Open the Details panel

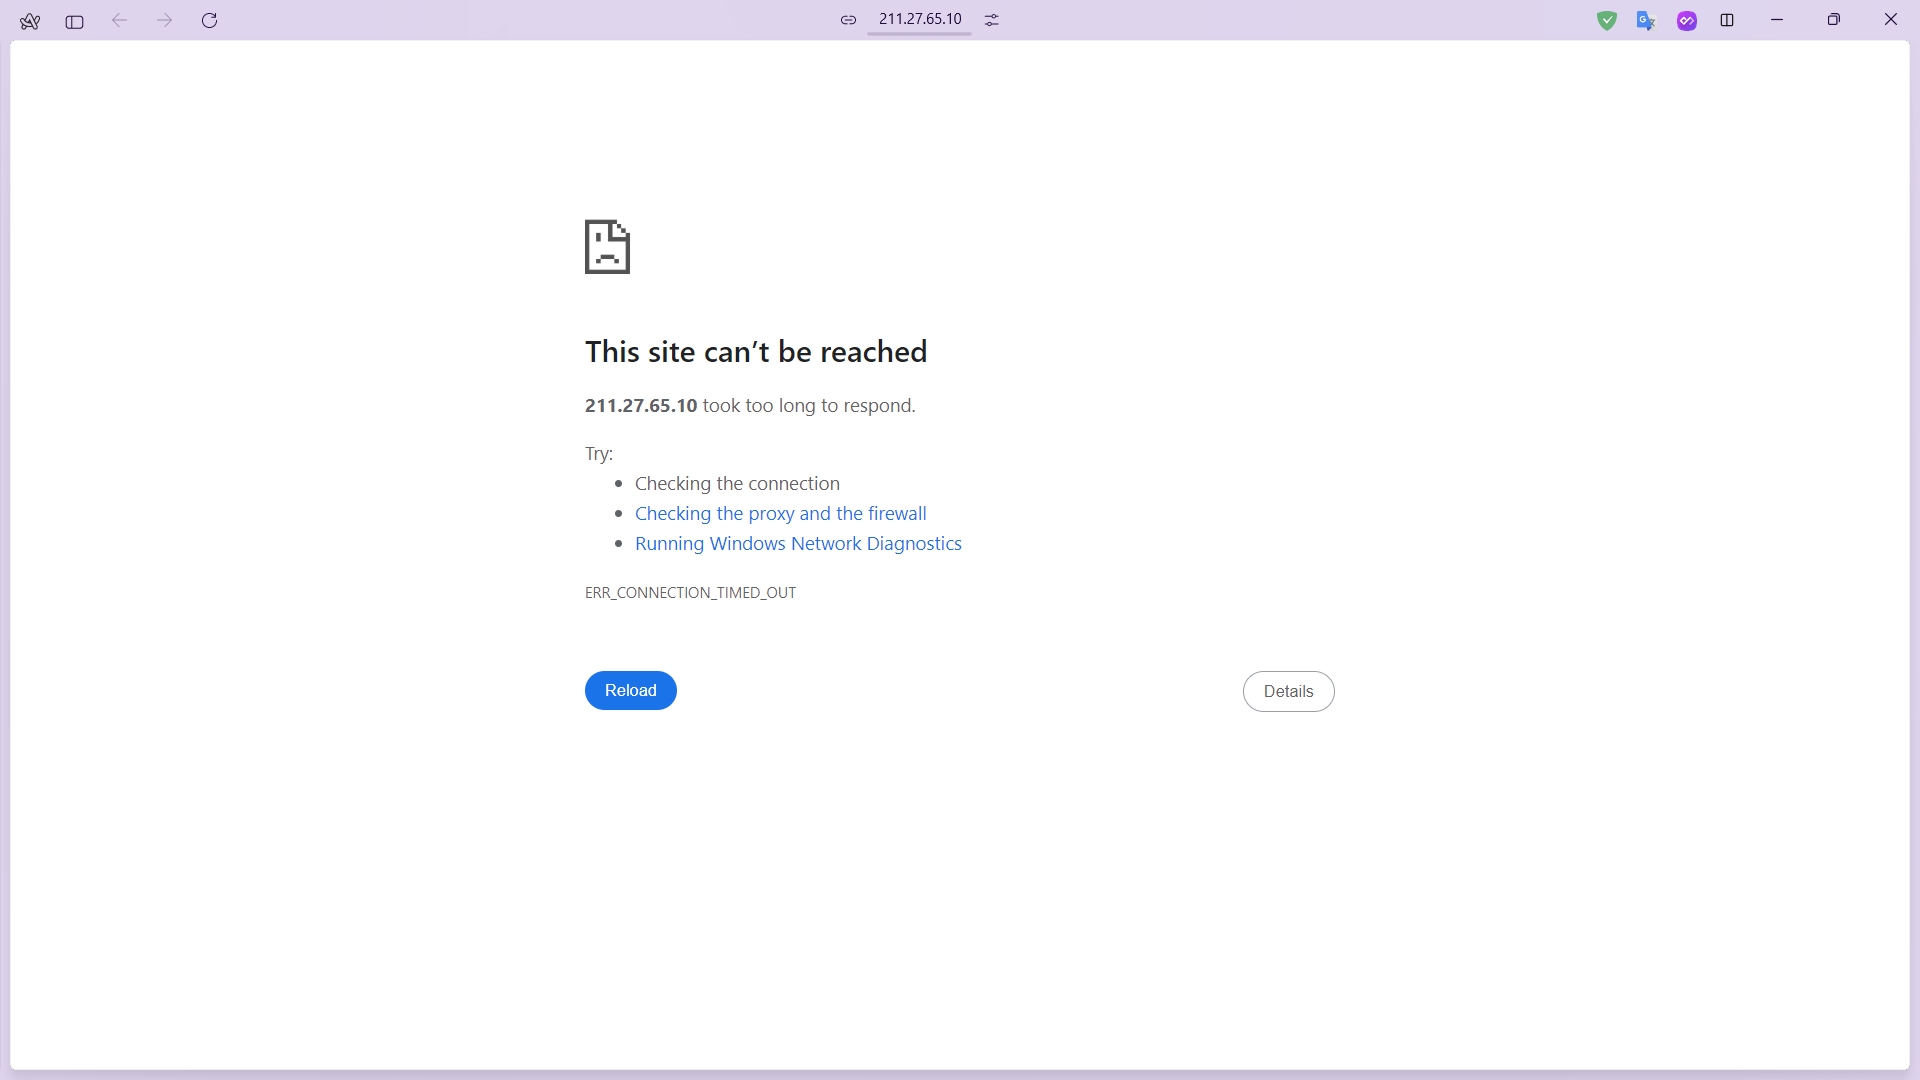(1288, 691)
